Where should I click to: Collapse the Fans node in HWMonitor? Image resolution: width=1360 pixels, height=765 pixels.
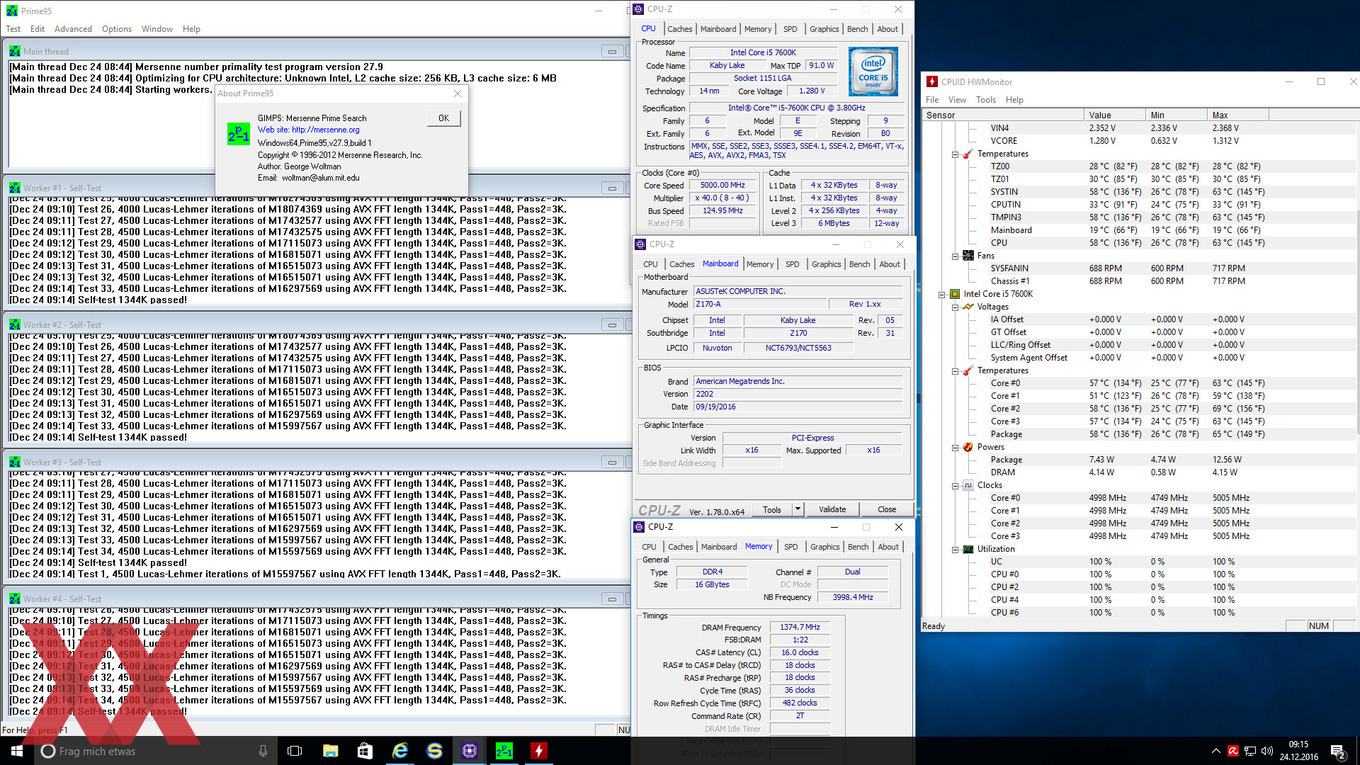(x=955, y=256)
